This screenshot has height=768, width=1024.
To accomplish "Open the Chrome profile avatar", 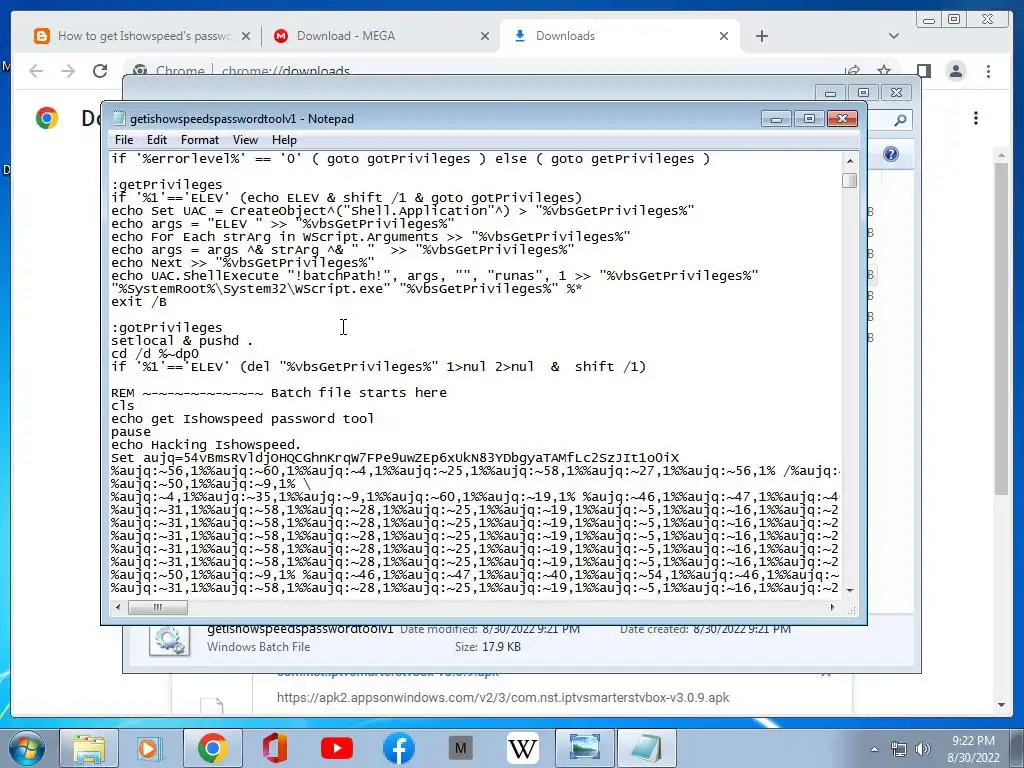I will [956, 71].
